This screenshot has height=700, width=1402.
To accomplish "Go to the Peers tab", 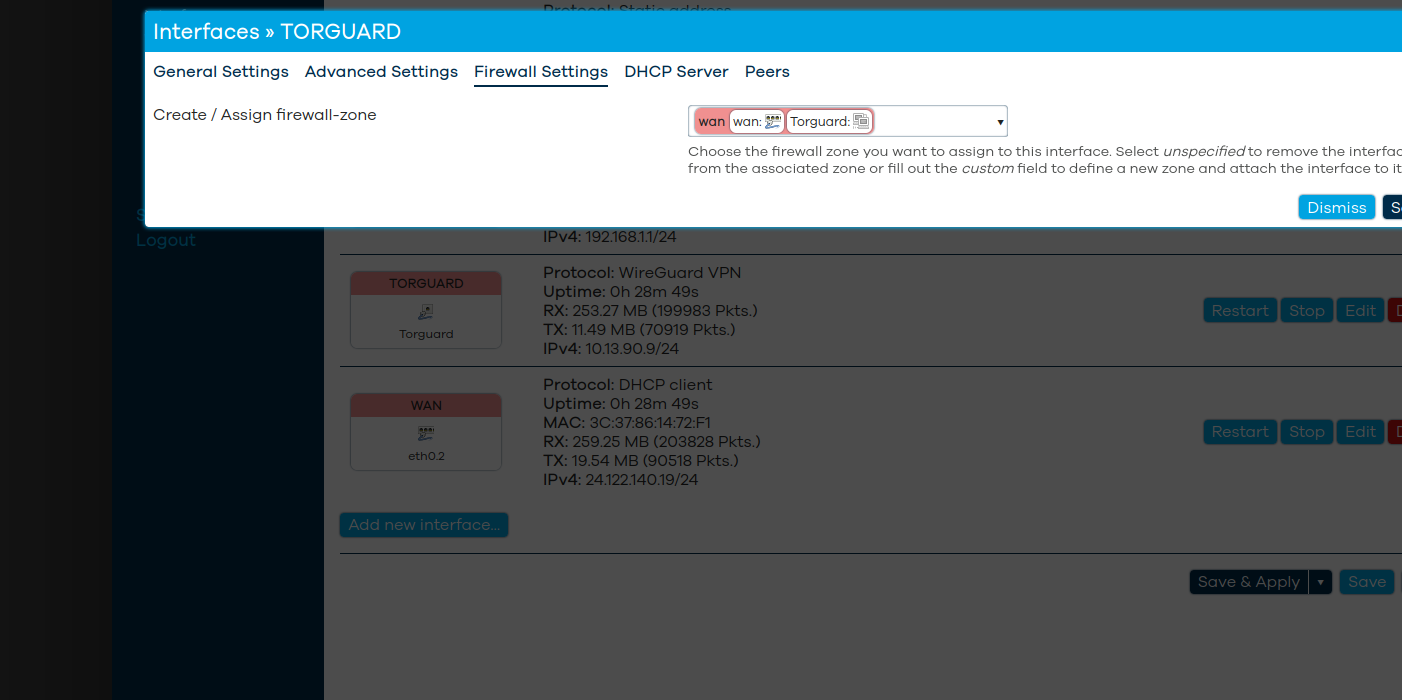I will point(767,72).
